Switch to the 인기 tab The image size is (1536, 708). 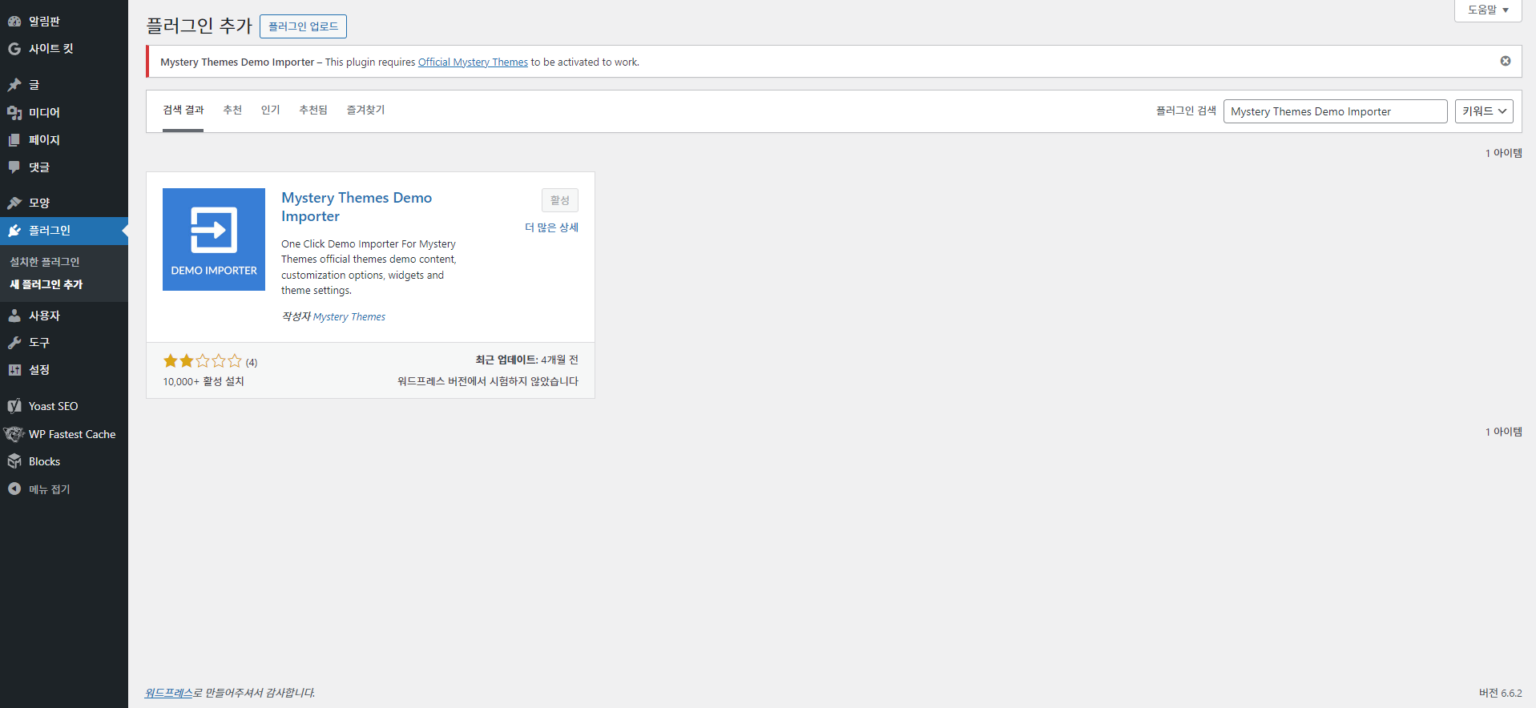[270, 110]
